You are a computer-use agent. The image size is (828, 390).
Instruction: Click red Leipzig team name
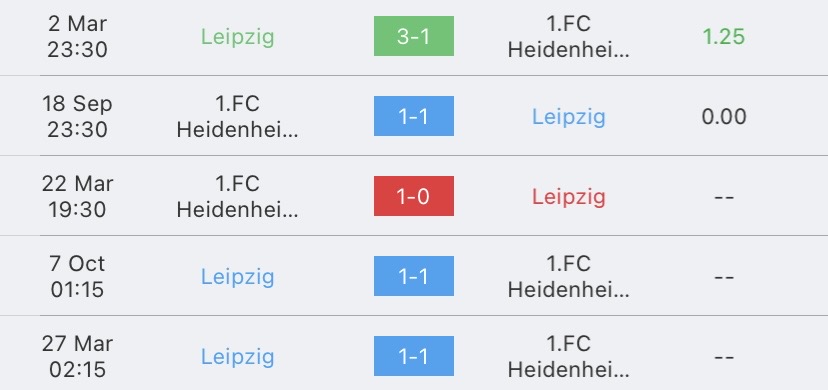click(x=569, y=197)
